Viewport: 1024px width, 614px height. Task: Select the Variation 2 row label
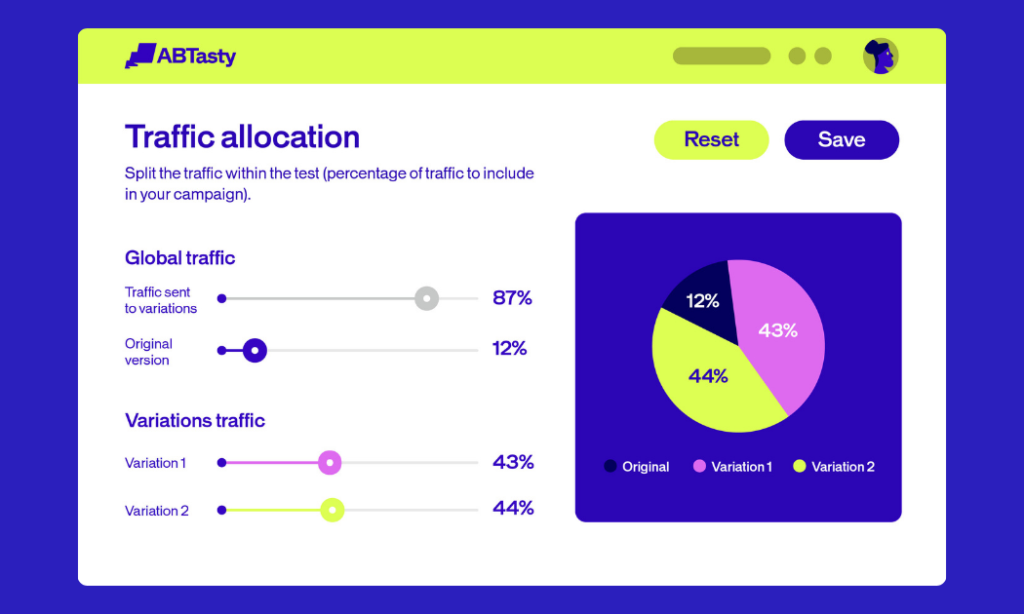157,510
